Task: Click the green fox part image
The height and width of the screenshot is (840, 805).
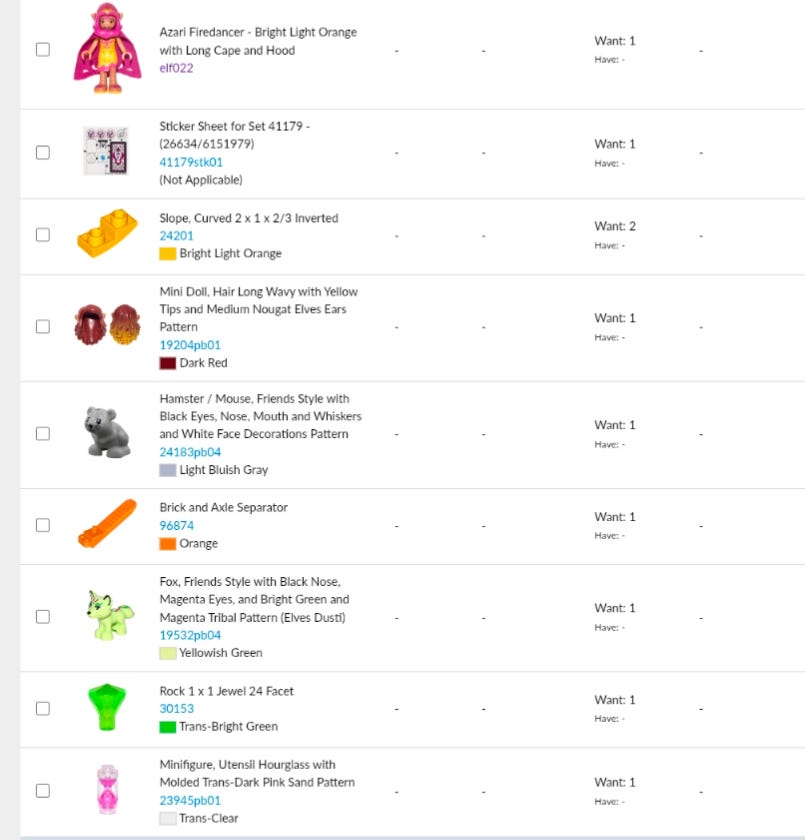Action: click(x=106, y=616)
